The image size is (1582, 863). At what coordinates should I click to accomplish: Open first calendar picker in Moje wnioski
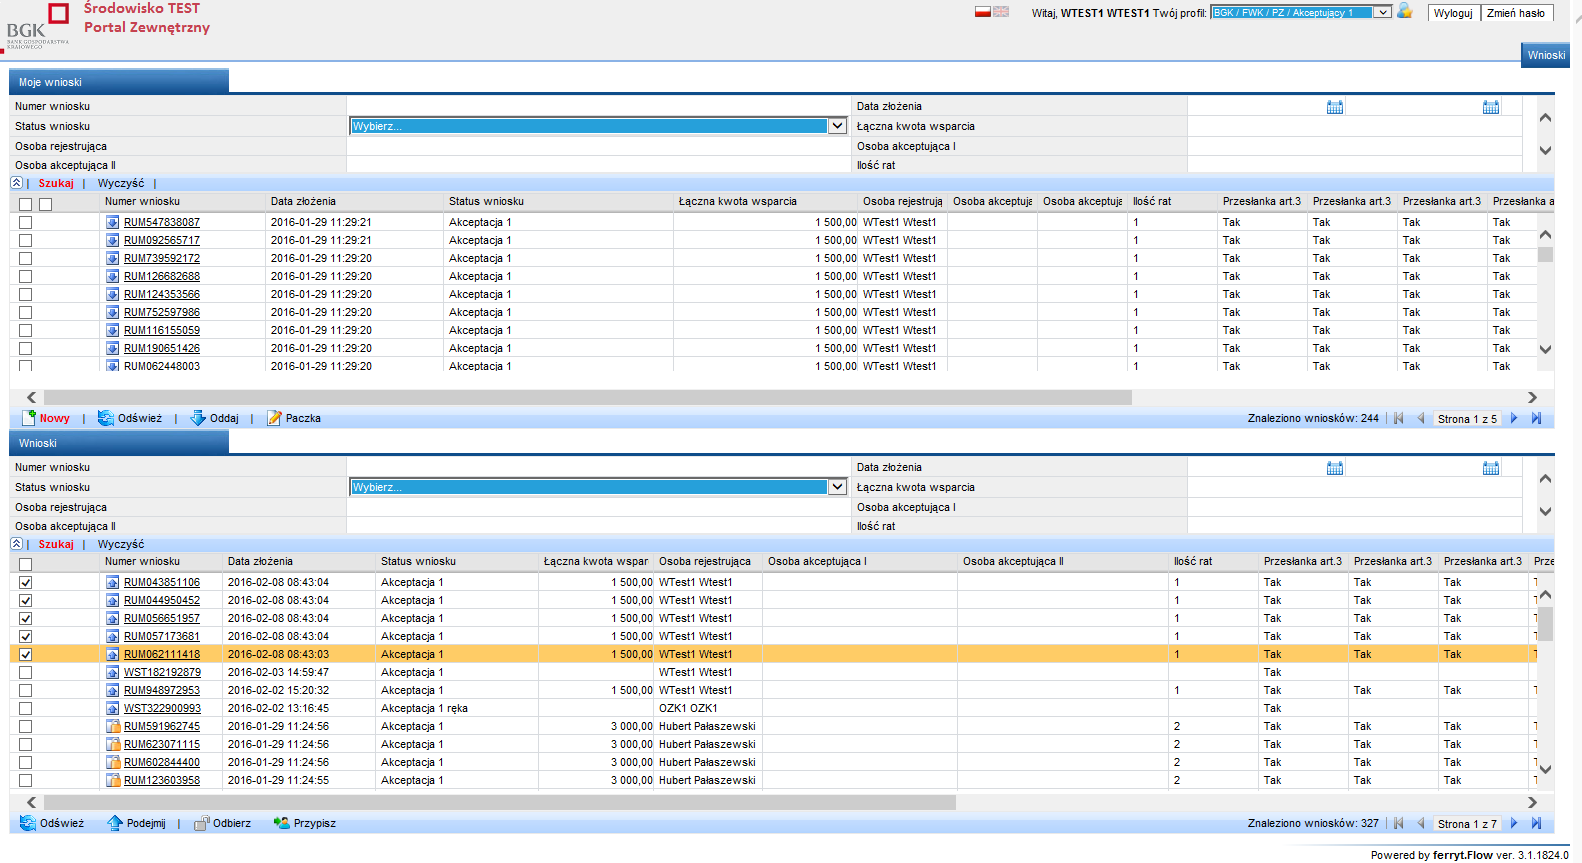coord(1335,106)
